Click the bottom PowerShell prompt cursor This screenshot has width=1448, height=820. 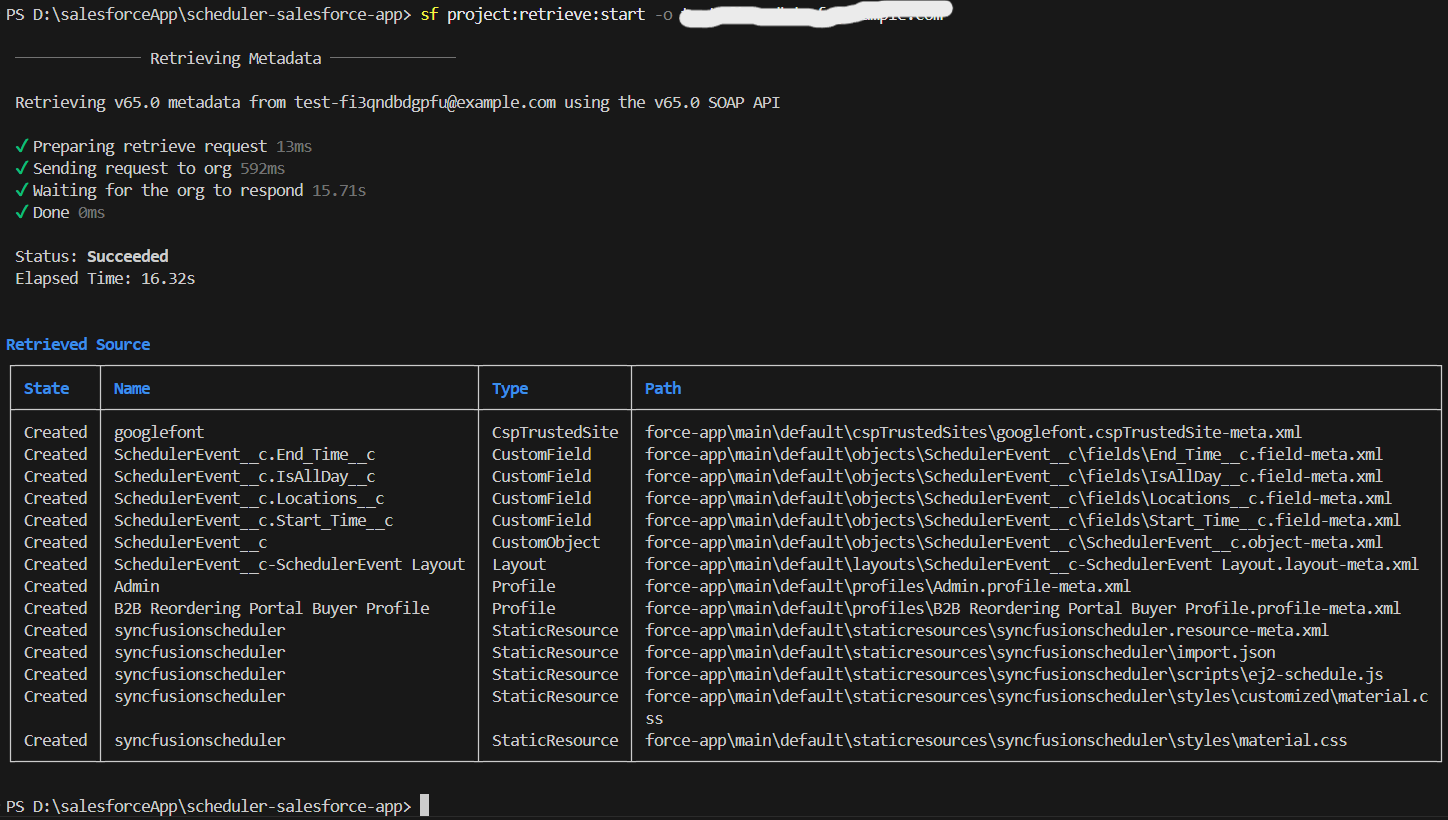coord(424,806)
